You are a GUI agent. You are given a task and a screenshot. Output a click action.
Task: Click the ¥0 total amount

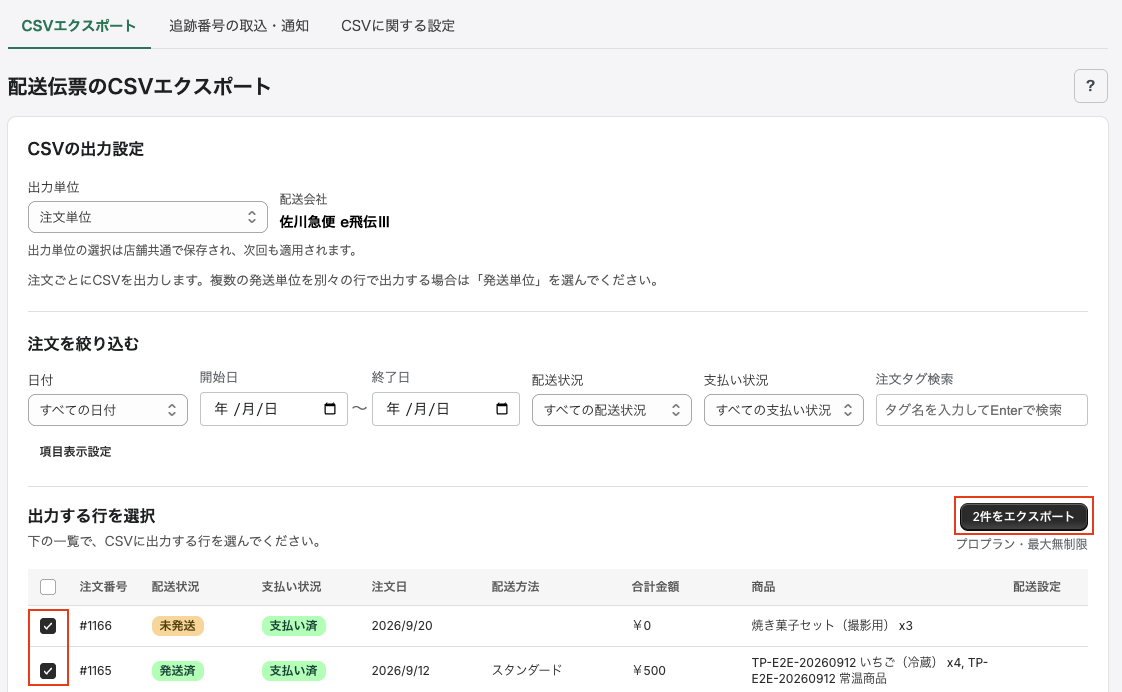pos(641,625)
